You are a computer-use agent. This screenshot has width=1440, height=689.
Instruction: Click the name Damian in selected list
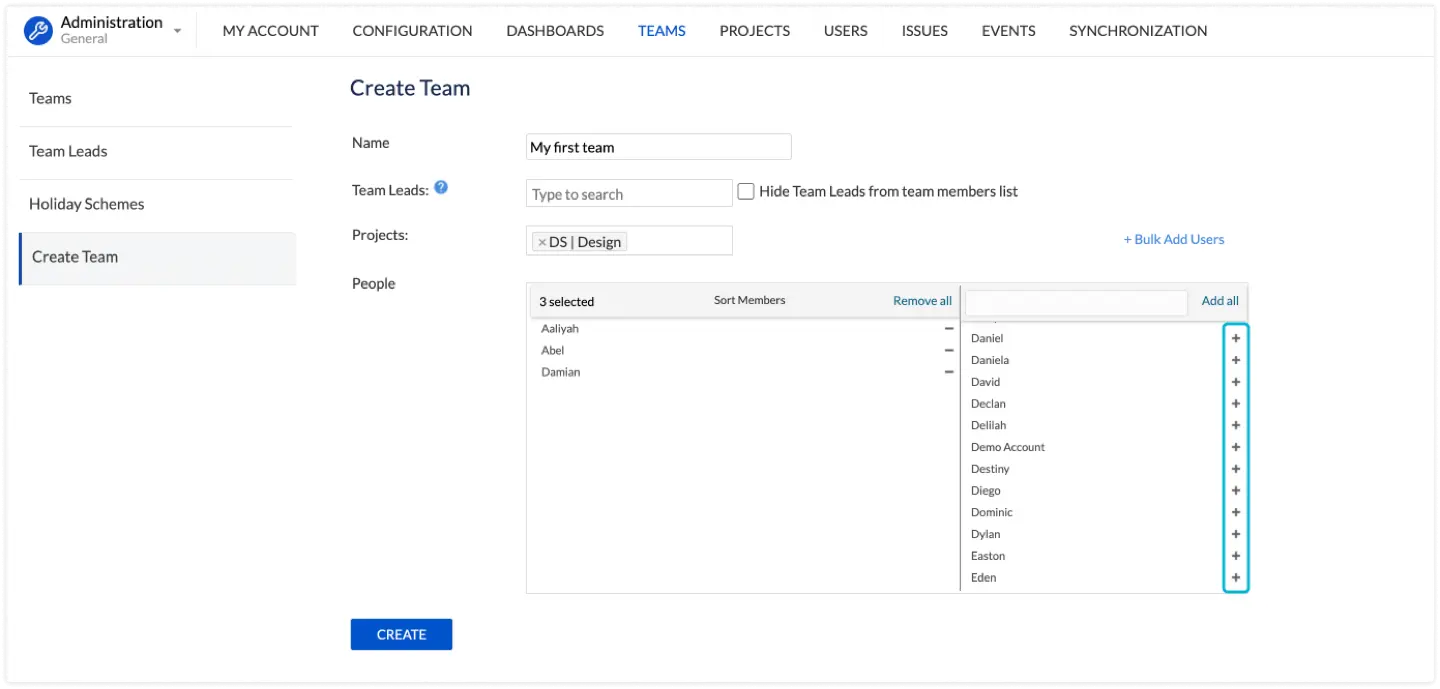(561, 372)
